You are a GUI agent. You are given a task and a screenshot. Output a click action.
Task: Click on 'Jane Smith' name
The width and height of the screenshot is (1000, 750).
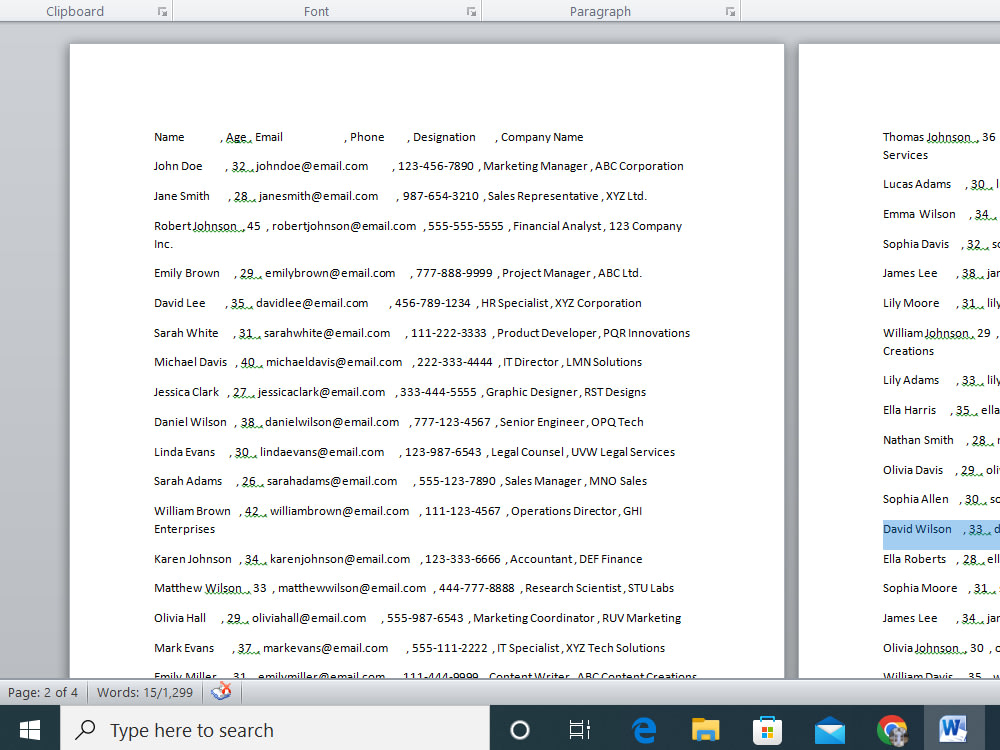[182, 196]
